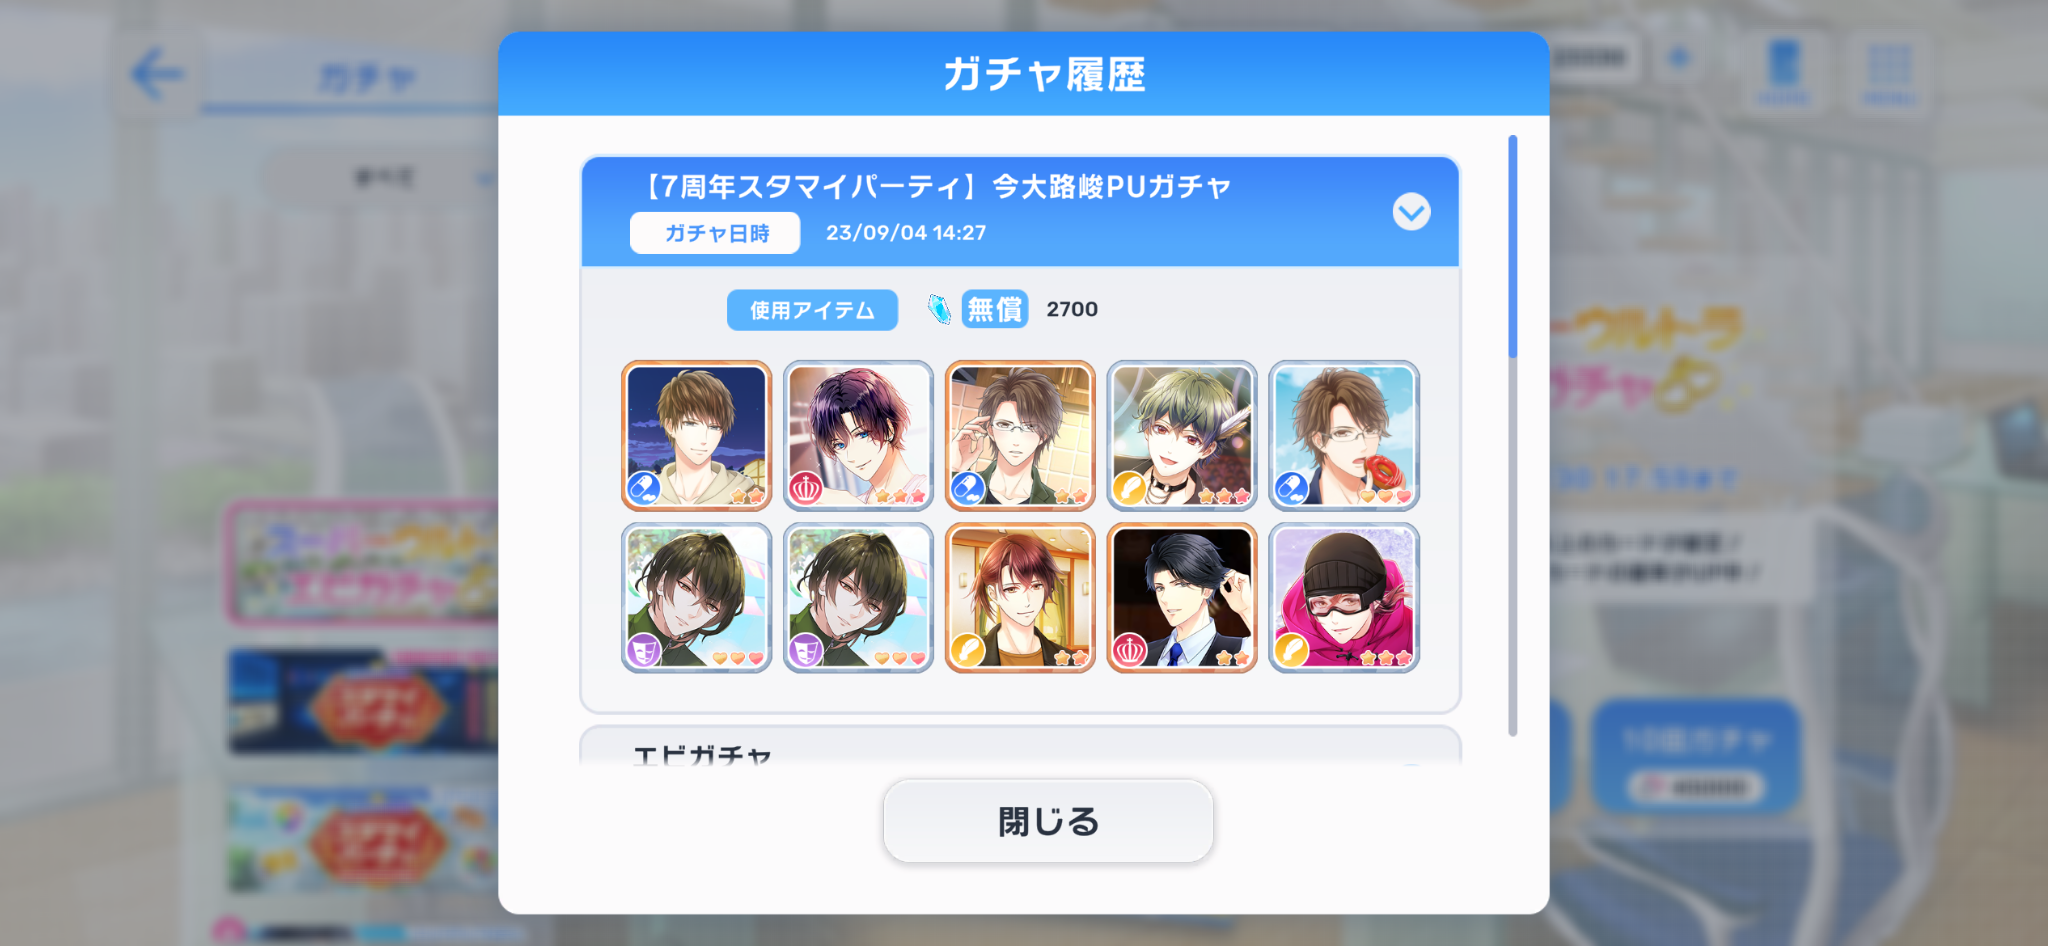This screenshot has width=2048, height=946.
Task: Open the glasses-adjusting character card
Action: pos(1020,435)
